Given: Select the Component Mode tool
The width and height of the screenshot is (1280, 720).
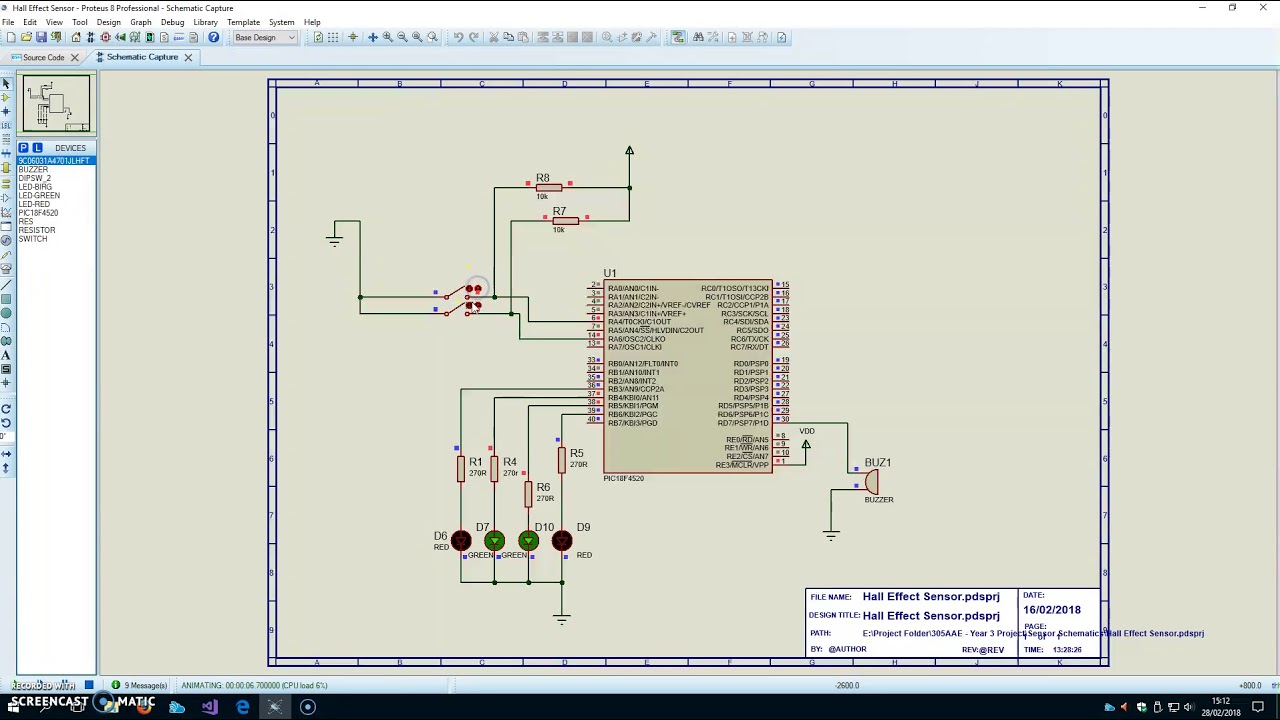Looking at the screenshot, I should point(6,97).
